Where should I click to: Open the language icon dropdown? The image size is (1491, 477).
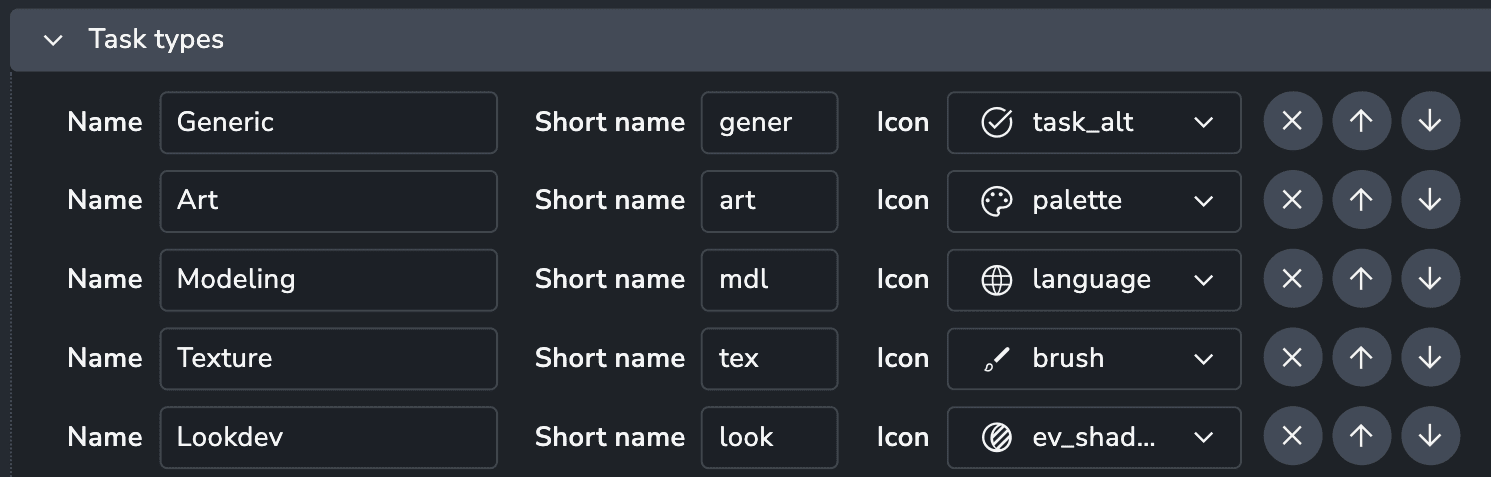(x=1094, y=279)
